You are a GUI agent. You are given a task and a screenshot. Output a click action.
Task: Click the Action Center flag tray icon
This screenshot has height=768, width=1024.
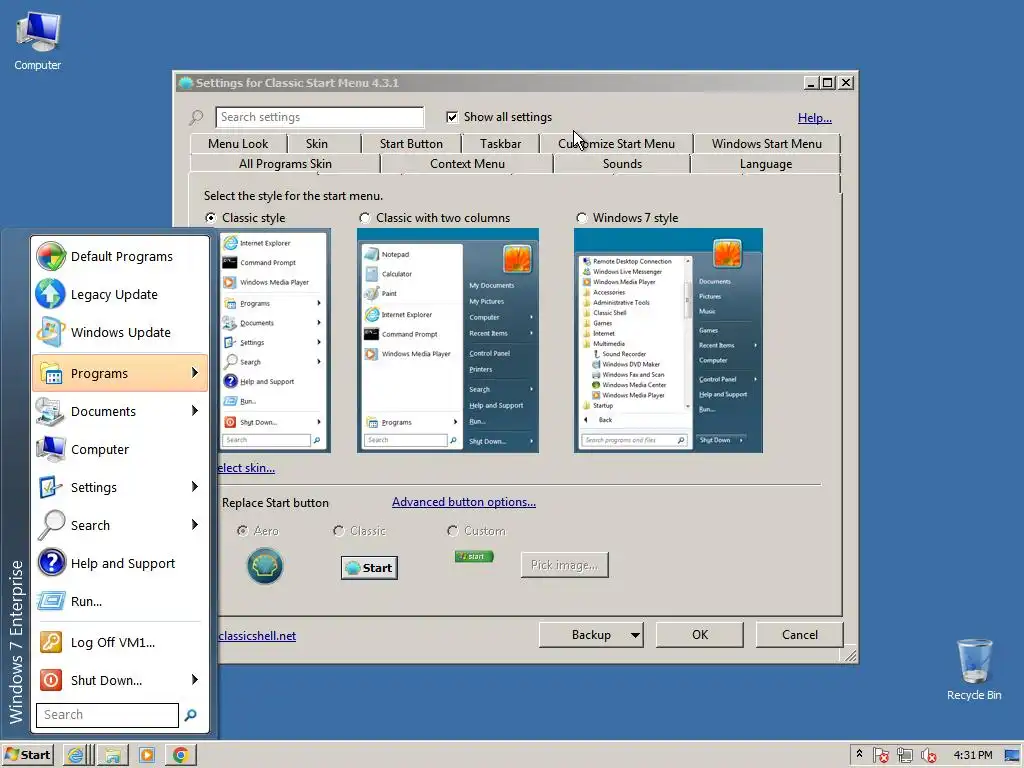point(880,756)
